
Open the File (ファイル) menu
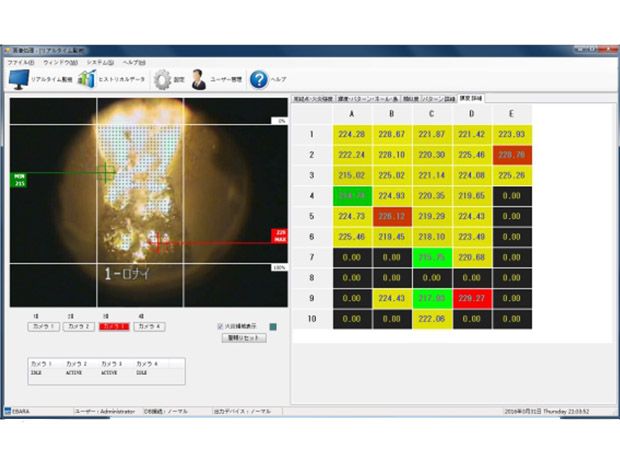[20, 62]
